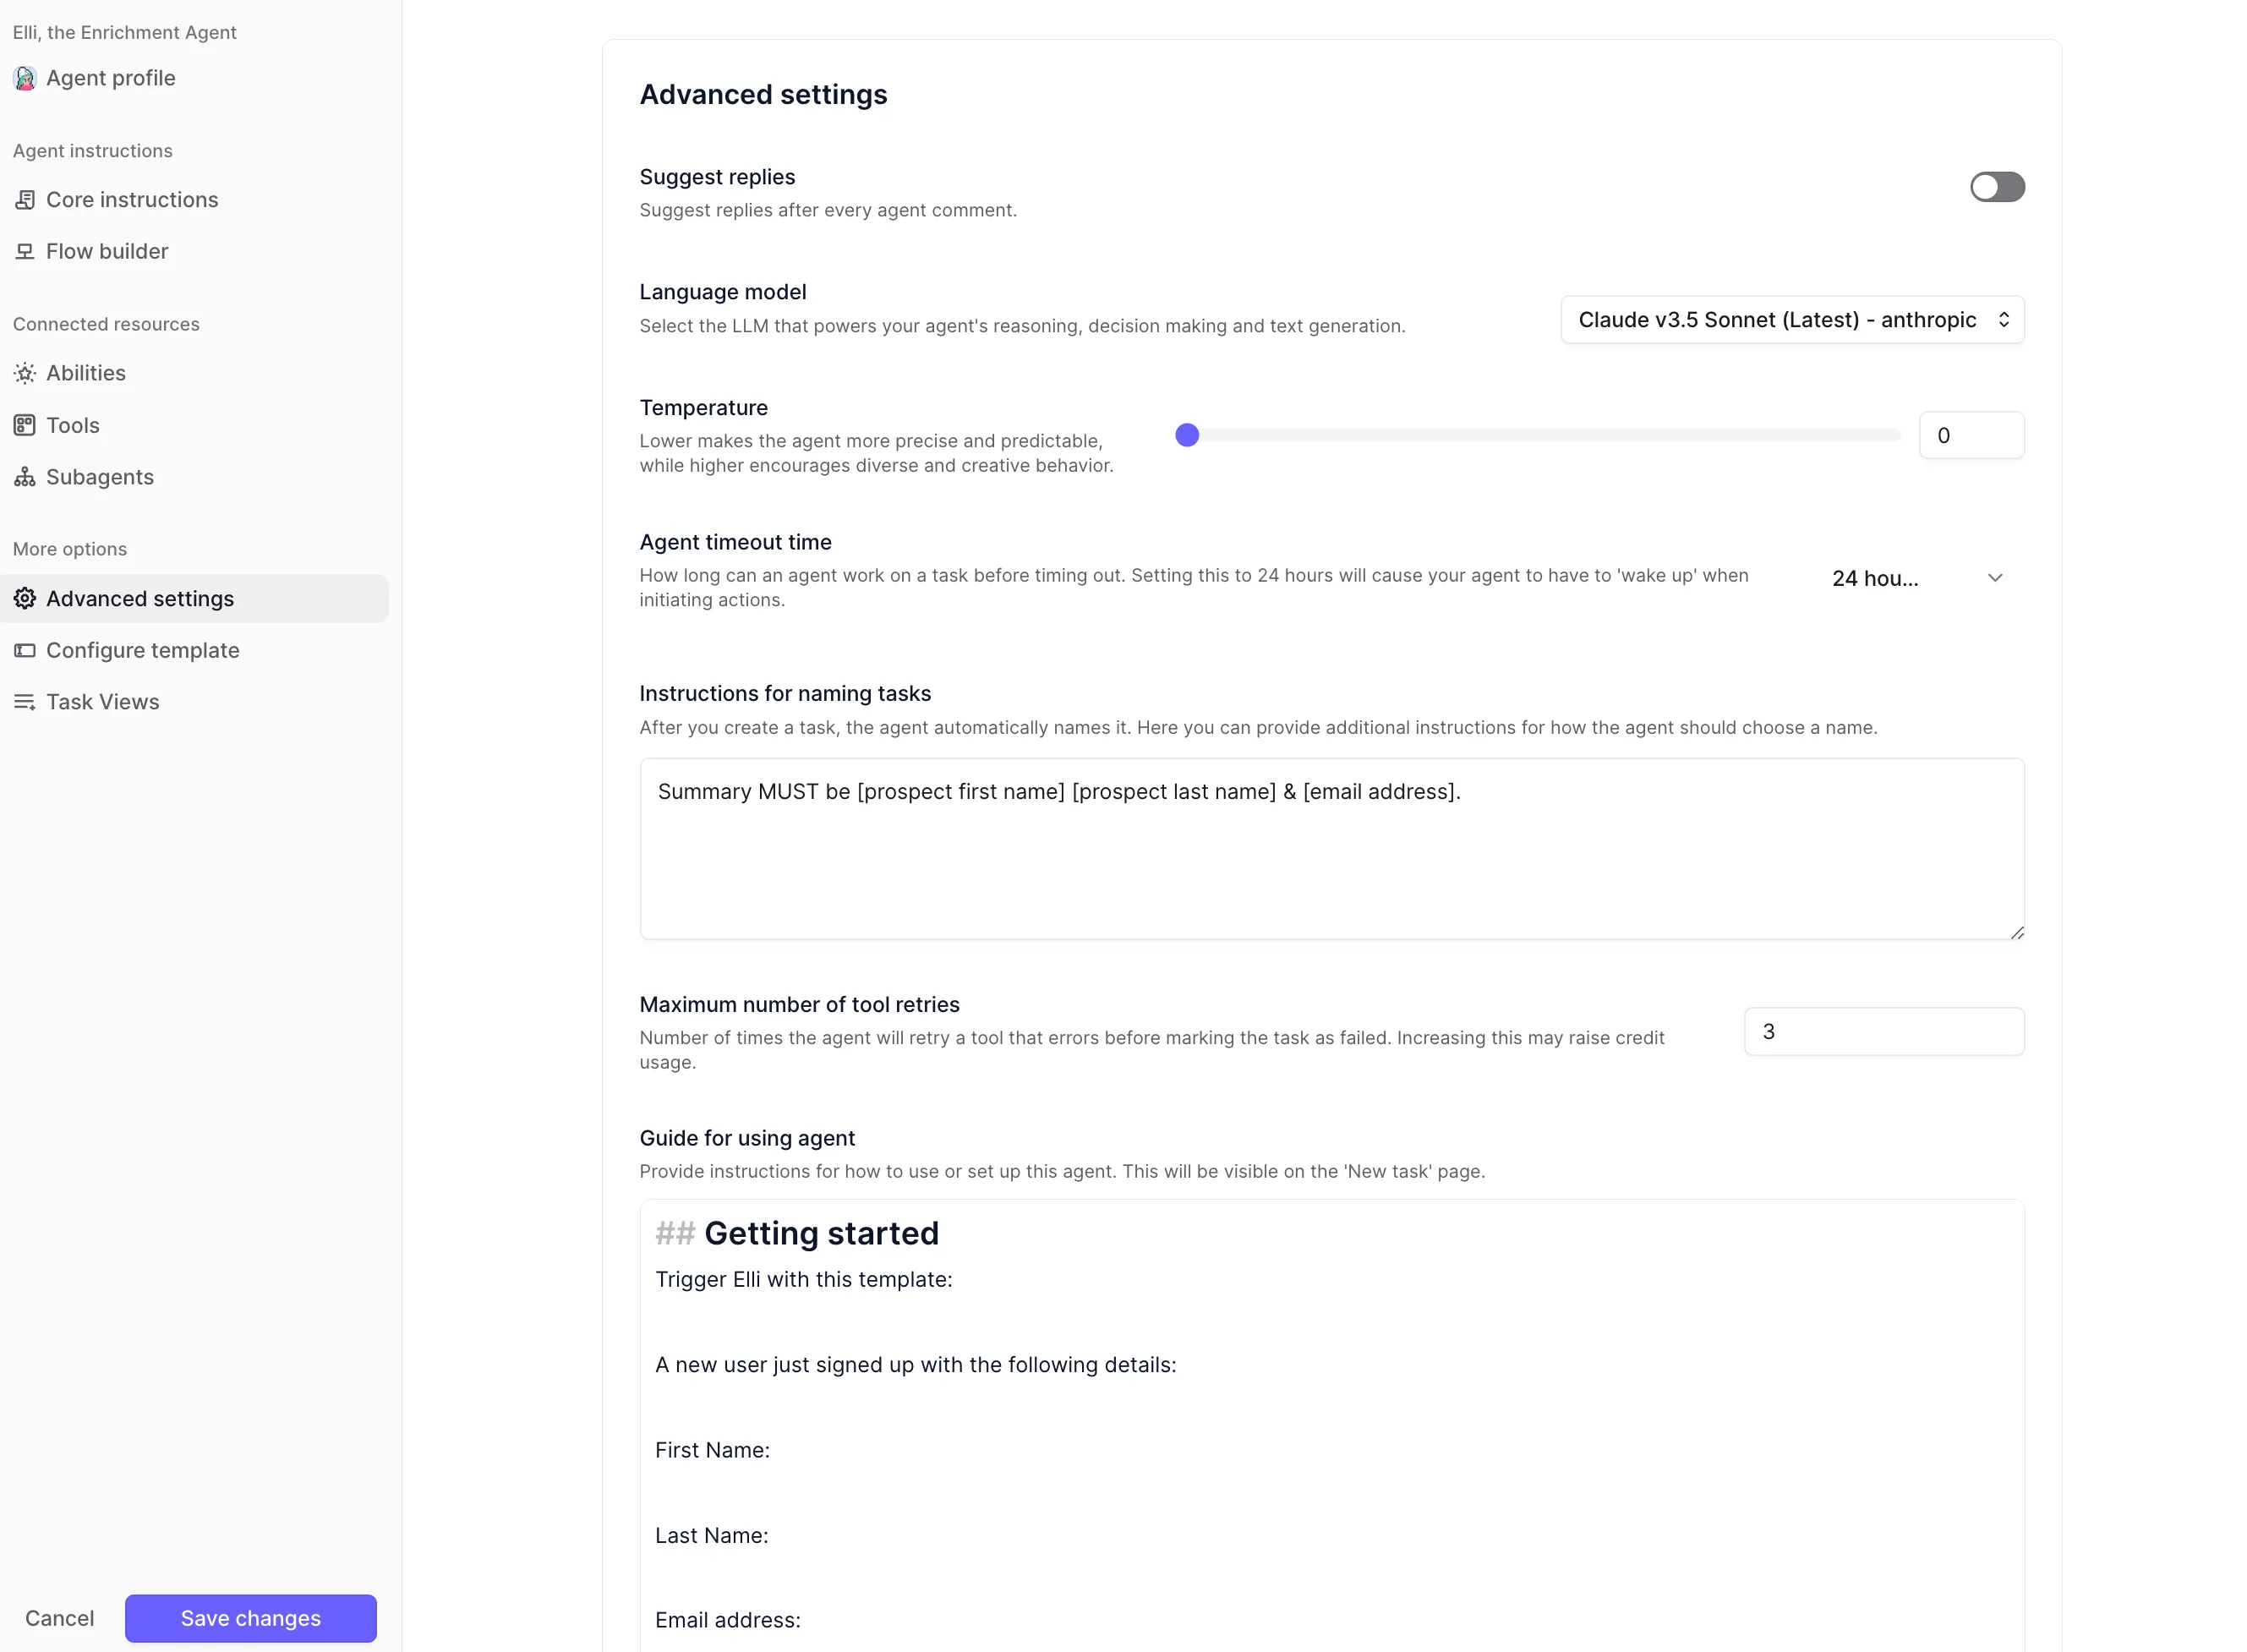Viewport: 2247px width, 1652px height.
Task: Click Cancel at the bottom left
Action: click(59, 1618)
